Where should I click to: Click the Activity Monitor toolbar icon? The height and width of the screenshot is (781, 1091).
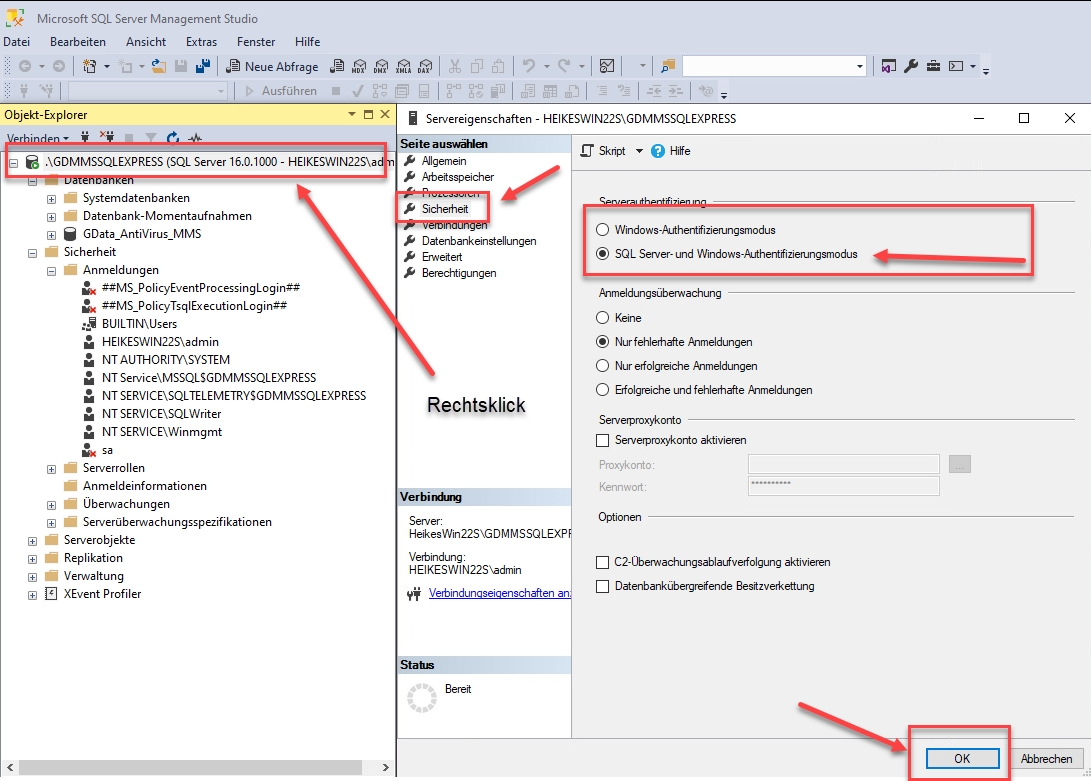click(607, 66)
